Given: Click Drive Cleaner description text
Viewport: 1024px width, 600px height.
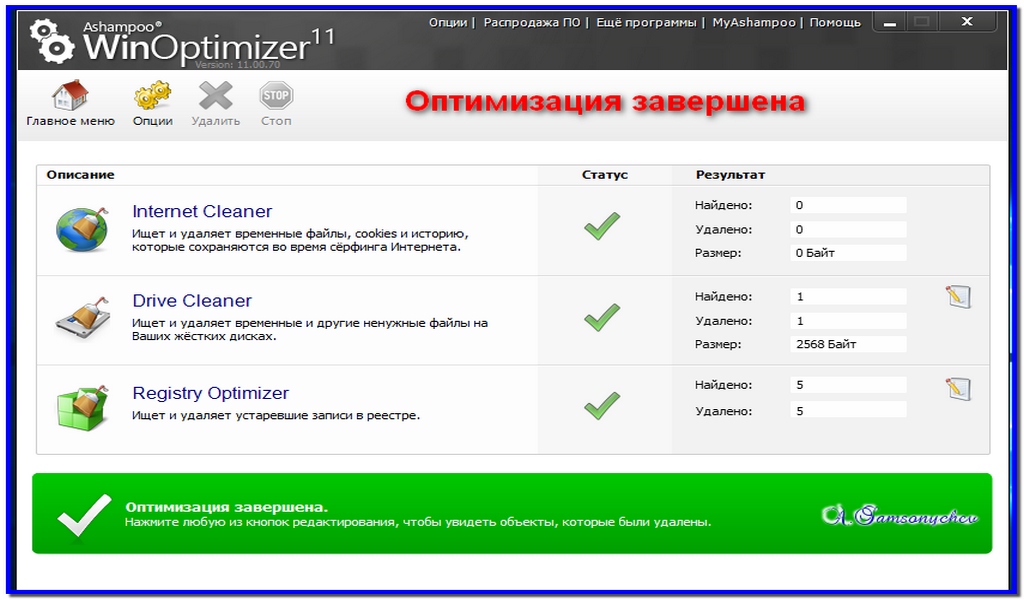Looking at the screenshot, I should (310, 330).
